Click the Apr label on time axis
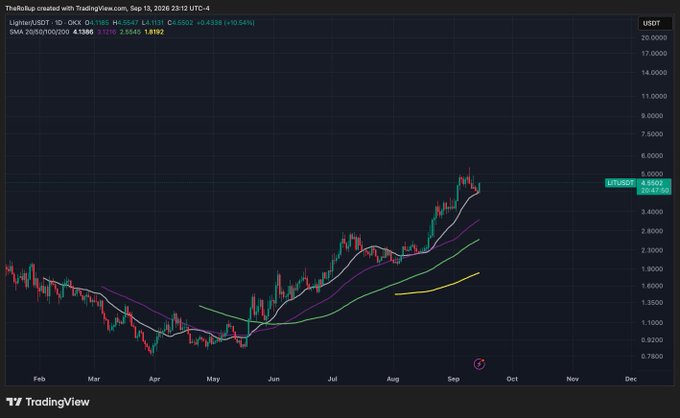 (x=154, y=379)
